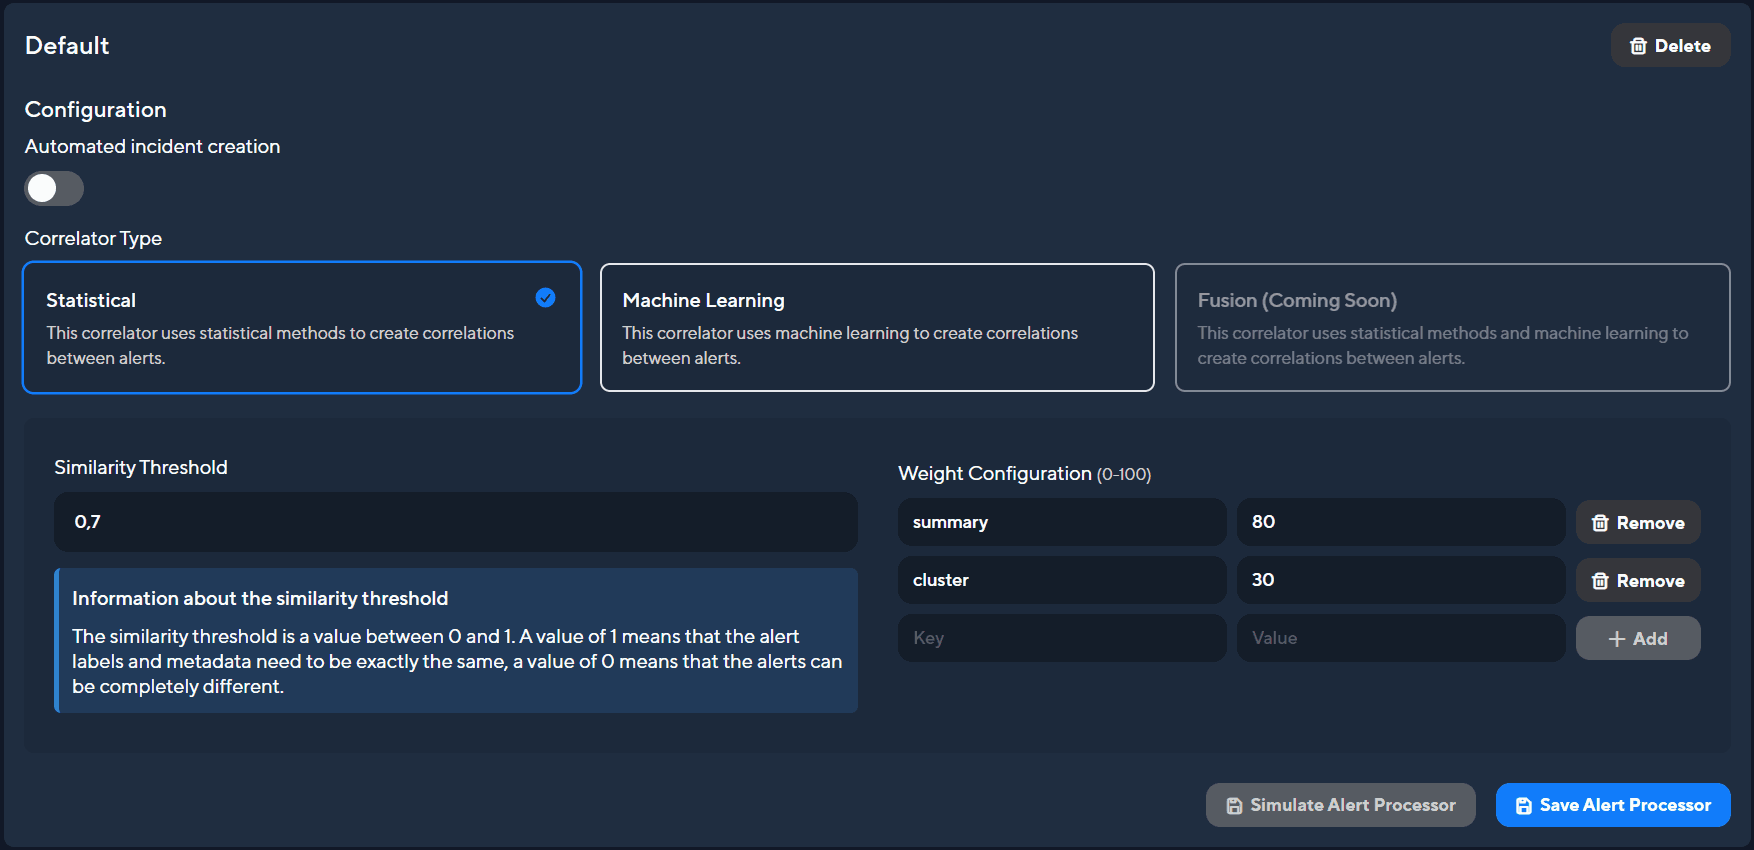This screenshot has height=850, width=1754.
Task: Click 'Information about the similarity threshold' heading
Action: click(260, 599)
